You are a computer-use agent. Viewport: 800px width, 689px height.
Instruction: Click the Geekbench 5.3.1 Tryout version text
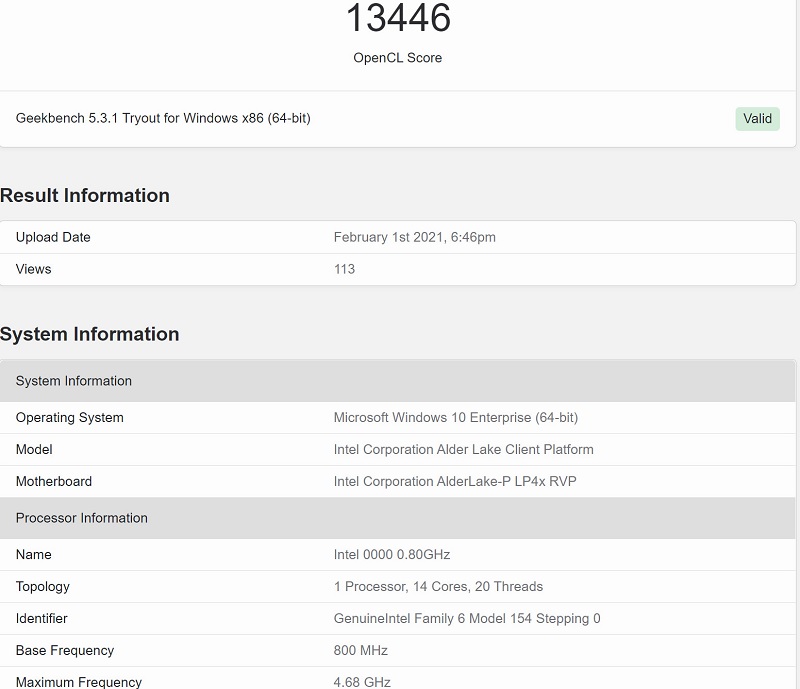pos(163,118)
